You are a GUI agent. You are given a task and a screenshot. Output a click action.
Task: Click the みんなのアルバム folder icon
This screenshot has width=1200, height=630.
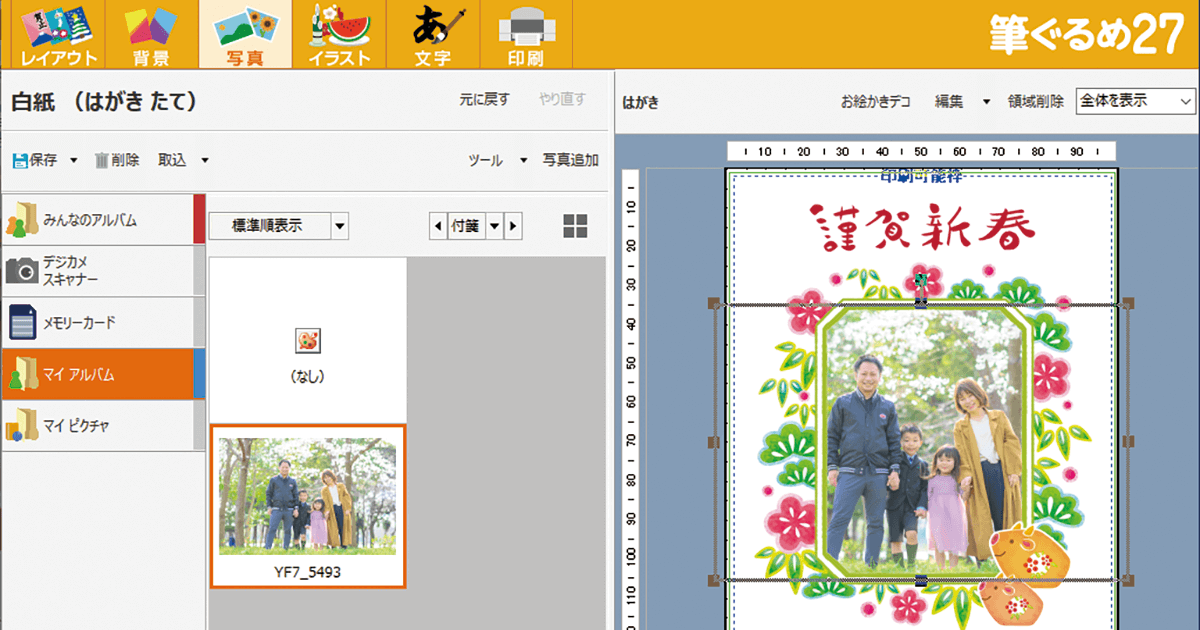coord(21,219)
